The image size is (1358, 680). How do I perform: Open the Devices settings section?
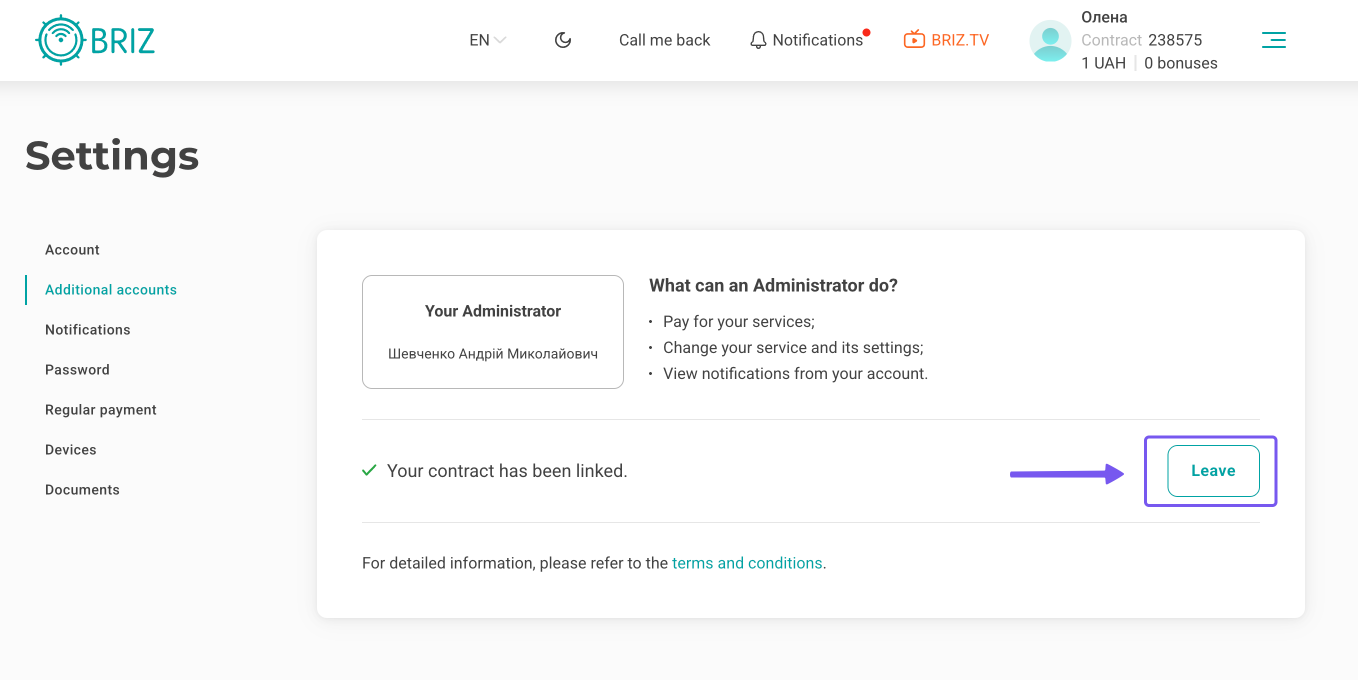pyautogui.click(x=71, y=450)
